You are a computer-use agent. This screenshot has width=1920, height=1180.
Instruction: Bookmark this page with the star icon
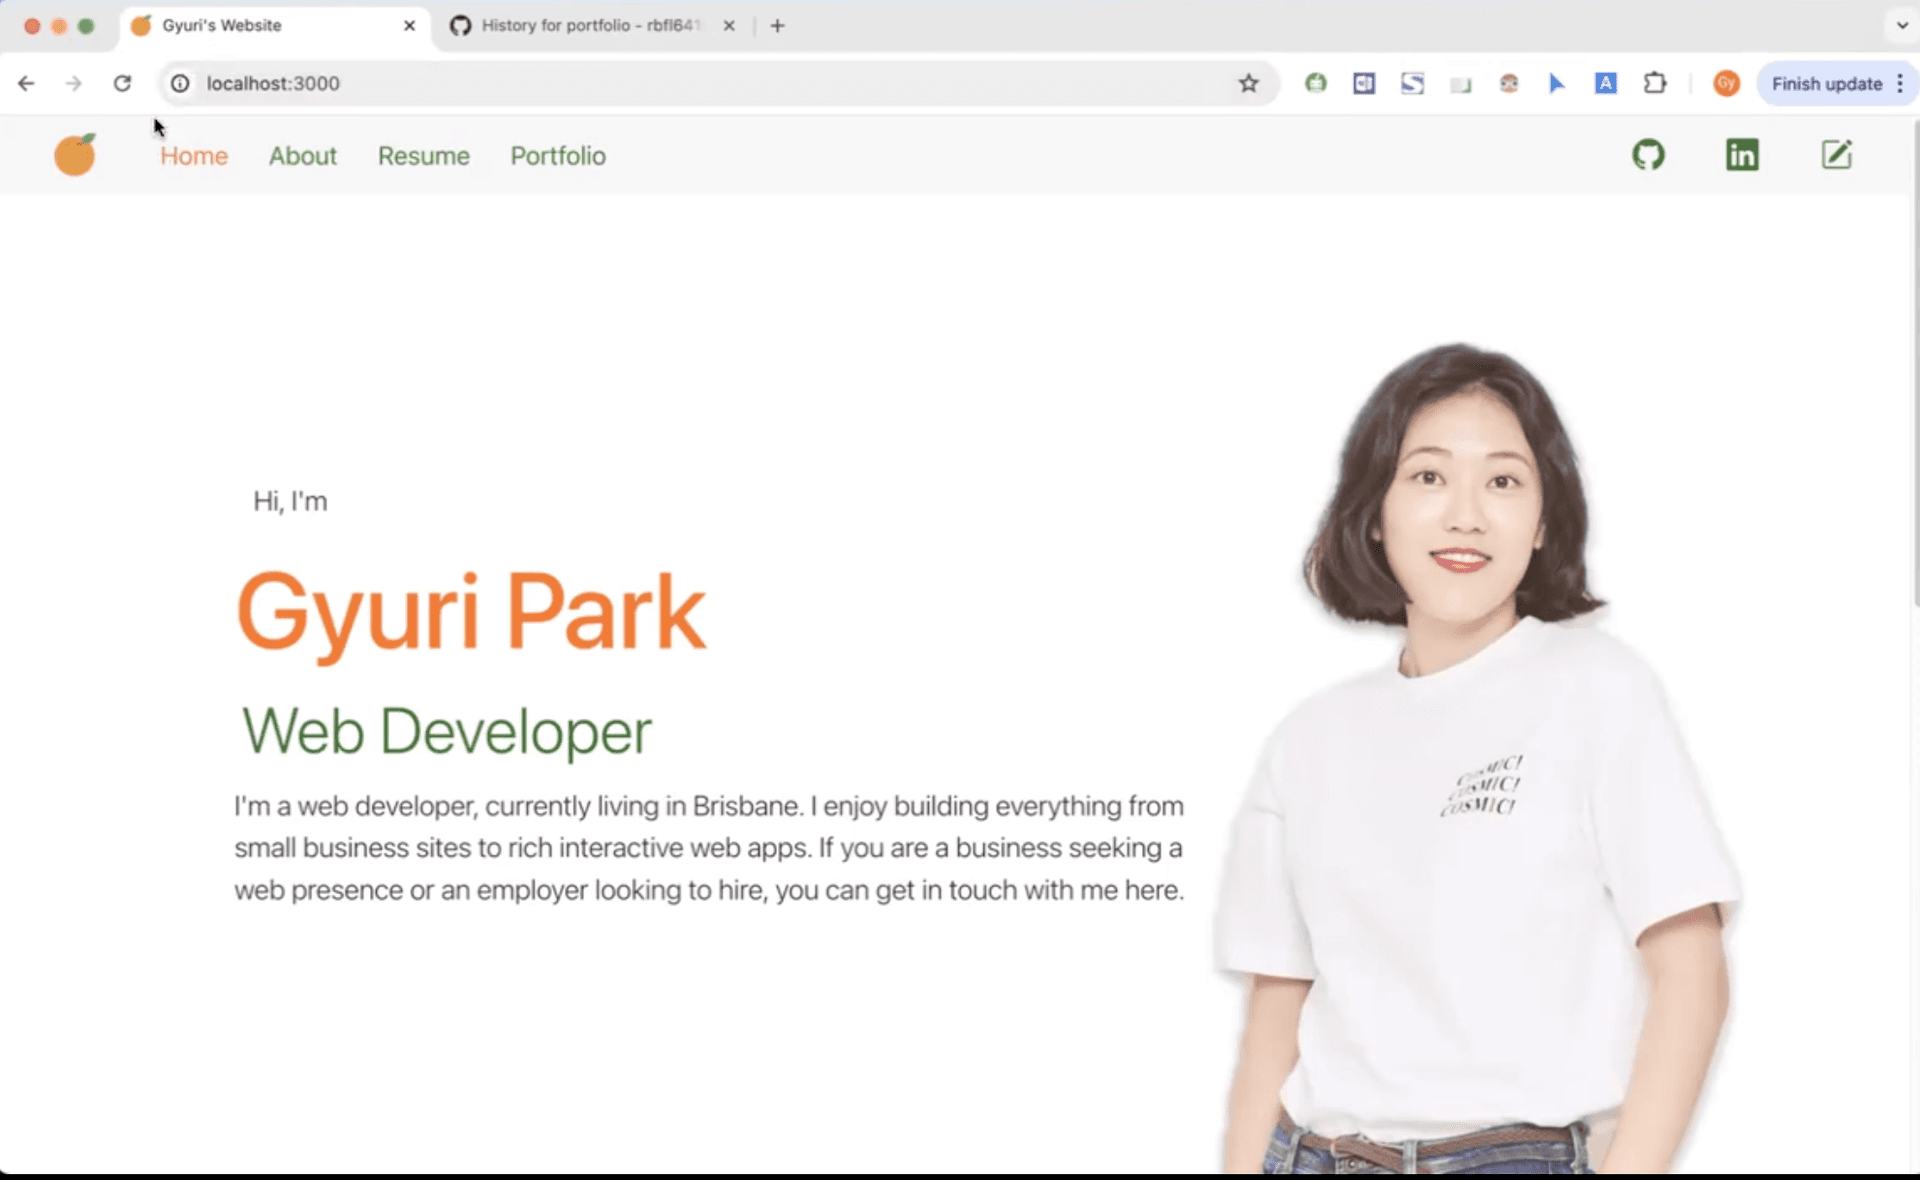[1247, 83]
